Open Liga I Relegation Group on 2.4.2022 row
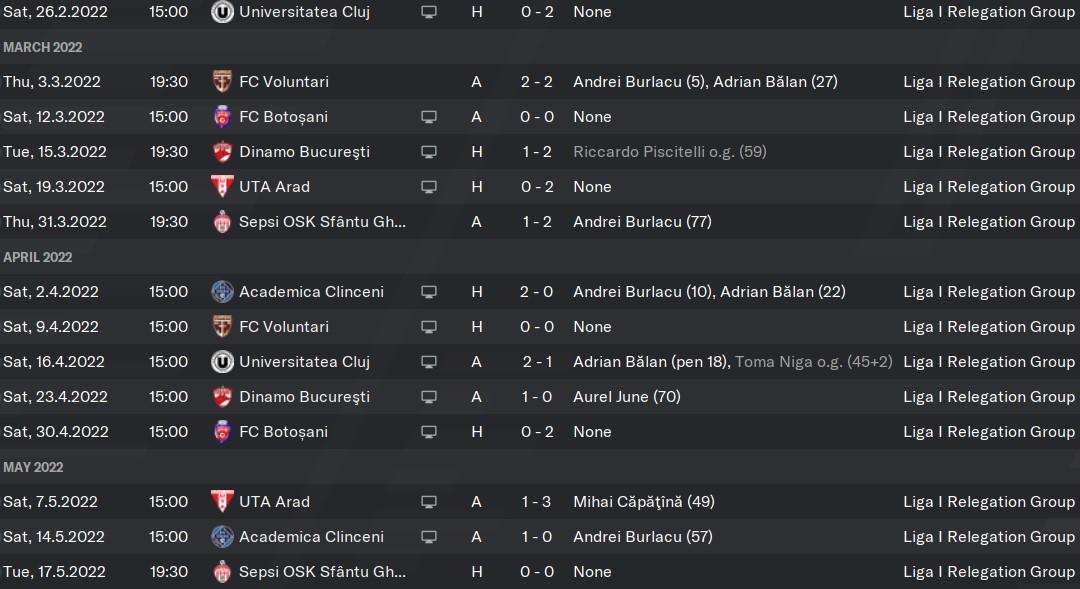The height and width of the screenshot is (589, 1080). [x=989, y=292]
